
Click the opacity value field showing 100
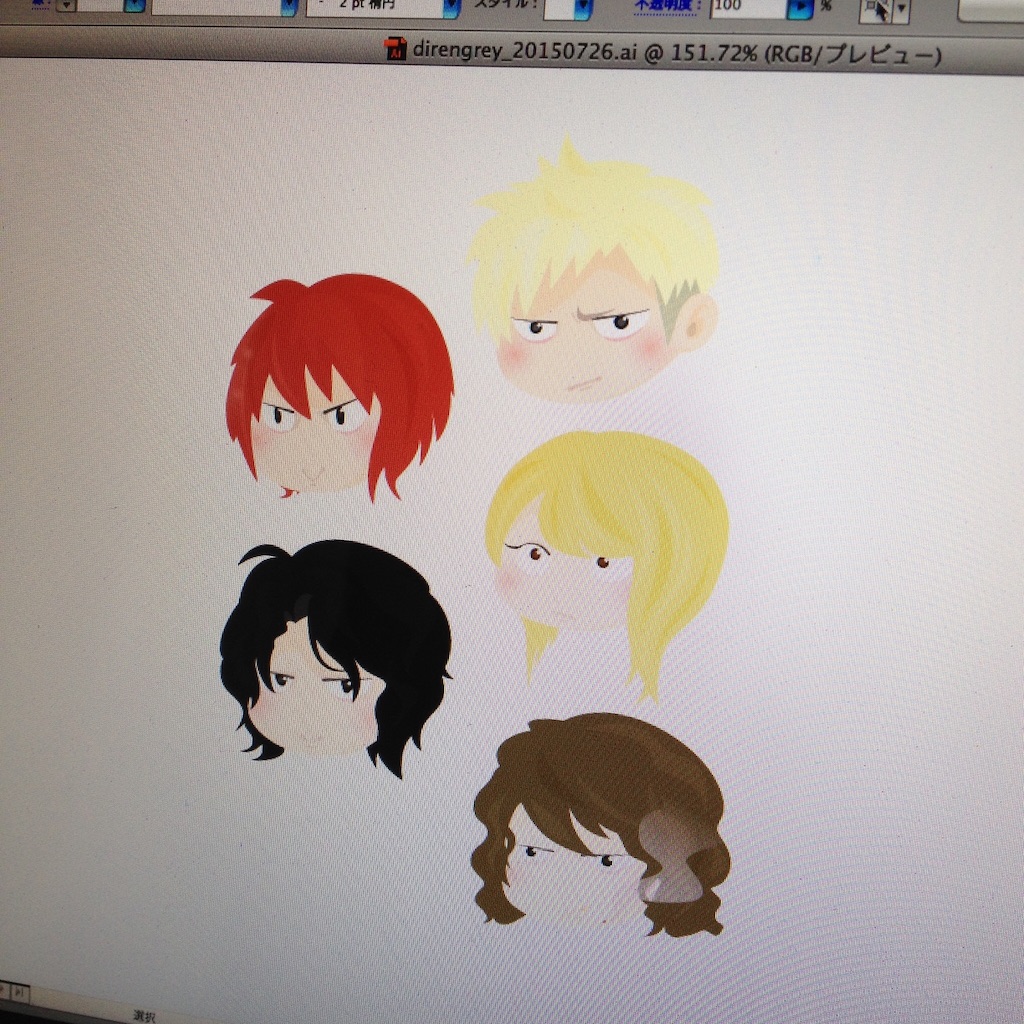click(x=747, y=7)
